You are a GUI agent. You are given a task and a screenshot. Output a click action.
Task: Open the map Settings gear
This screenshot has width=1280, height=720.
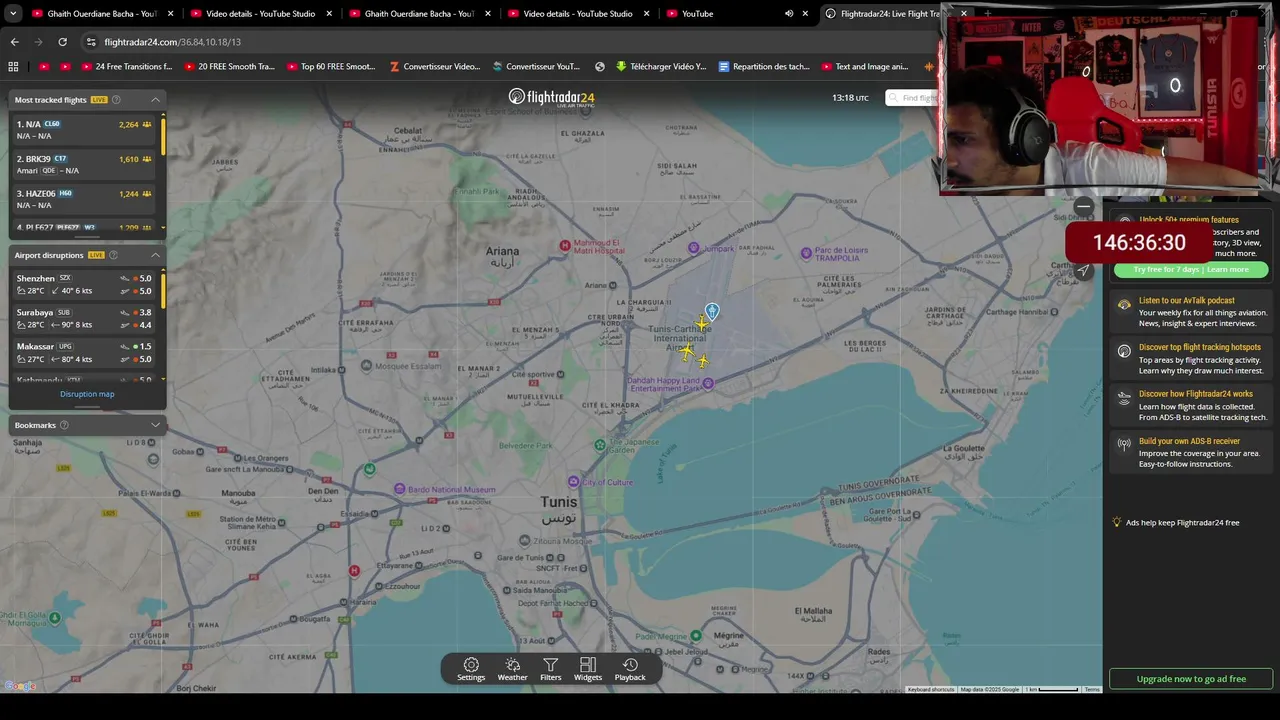471,669
